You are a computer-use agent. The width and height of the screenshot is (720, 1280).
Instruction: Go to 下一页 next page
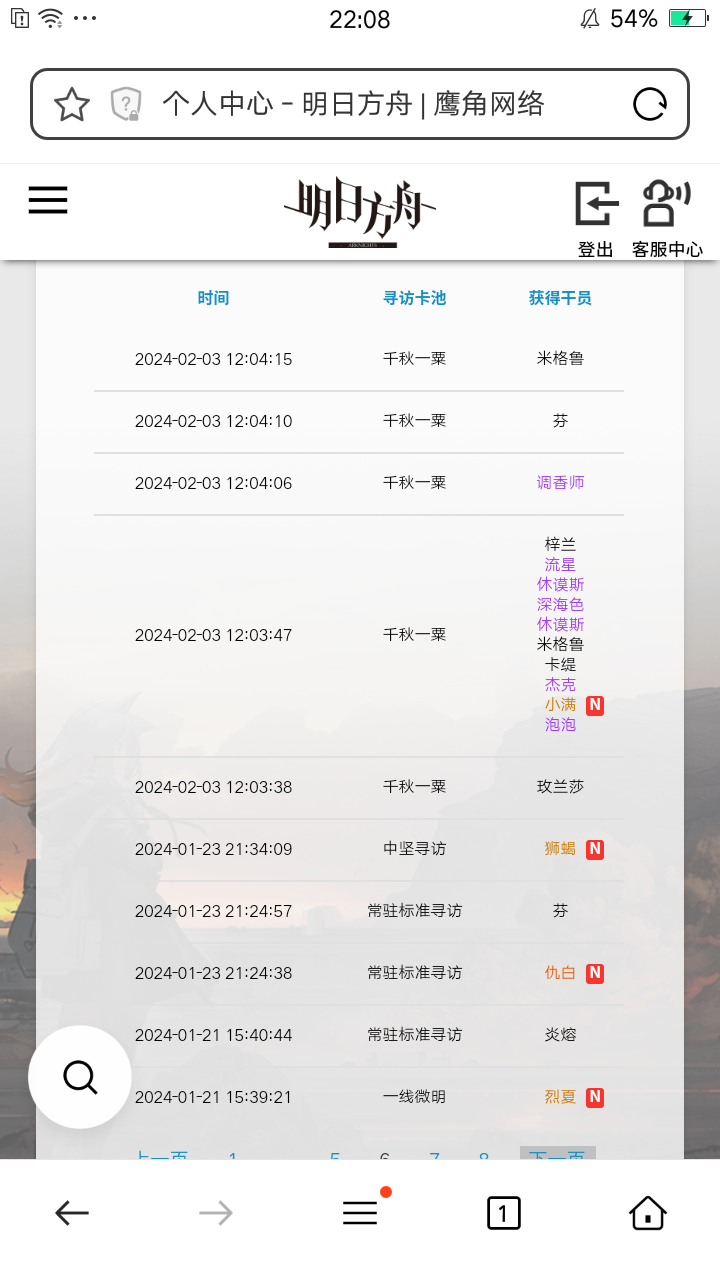557,1154
